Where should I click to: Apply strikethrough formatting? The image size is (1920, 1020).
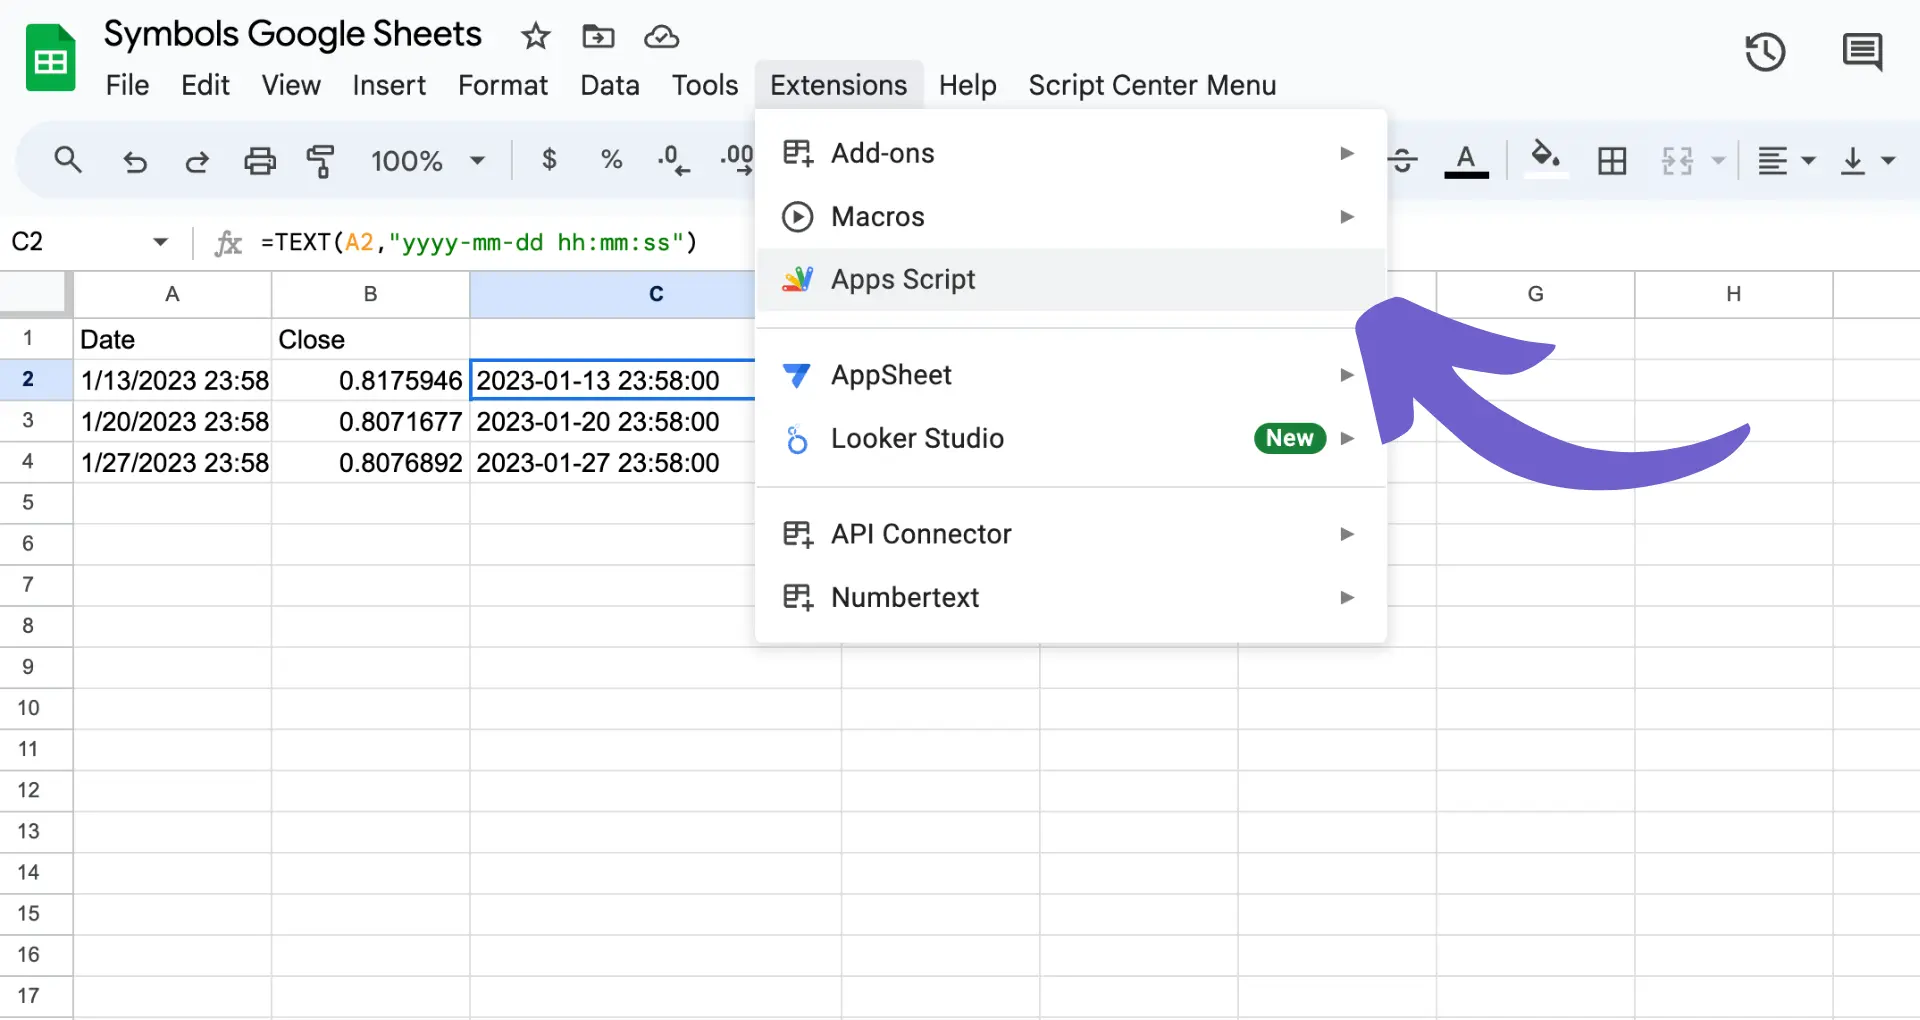tap(1403, 160)
